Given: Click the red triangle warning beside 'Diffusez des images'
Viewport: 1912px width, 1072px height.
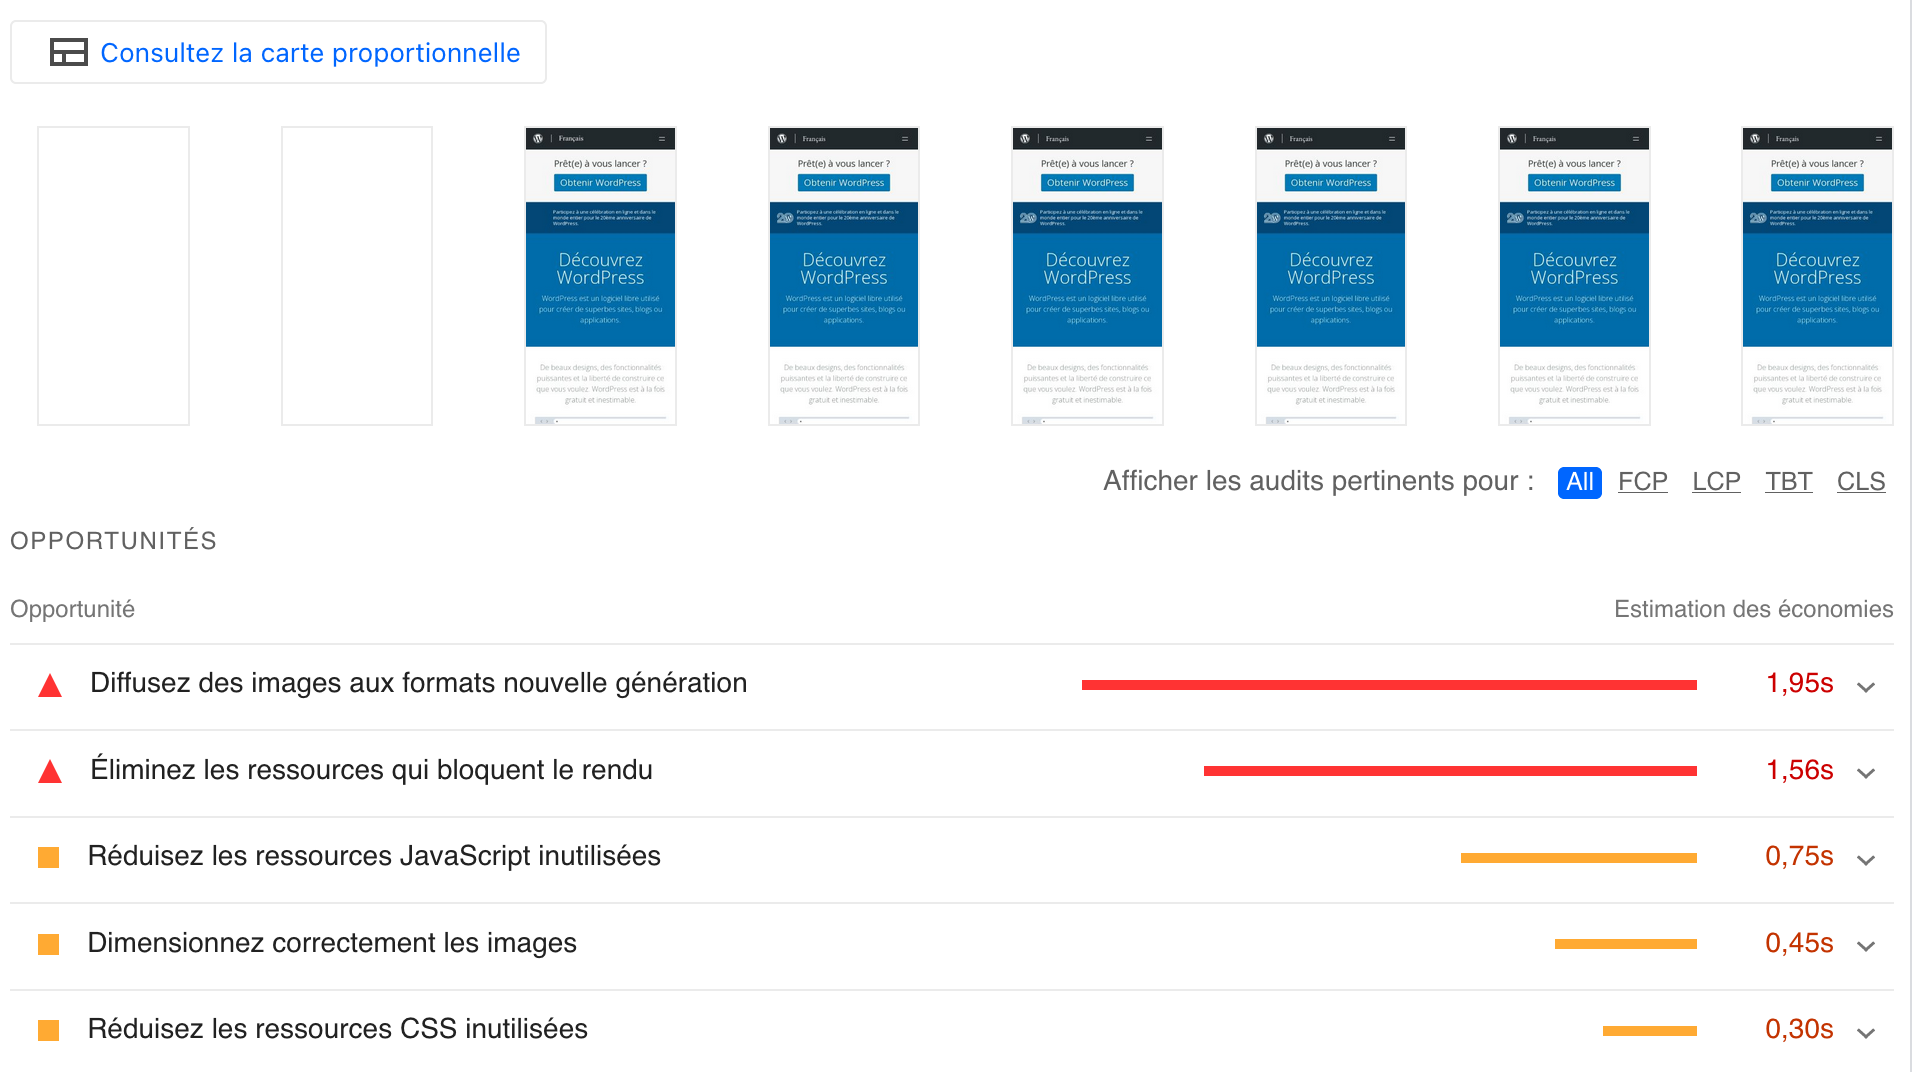Looking at the screenshot, I should [x=48, y=684].
